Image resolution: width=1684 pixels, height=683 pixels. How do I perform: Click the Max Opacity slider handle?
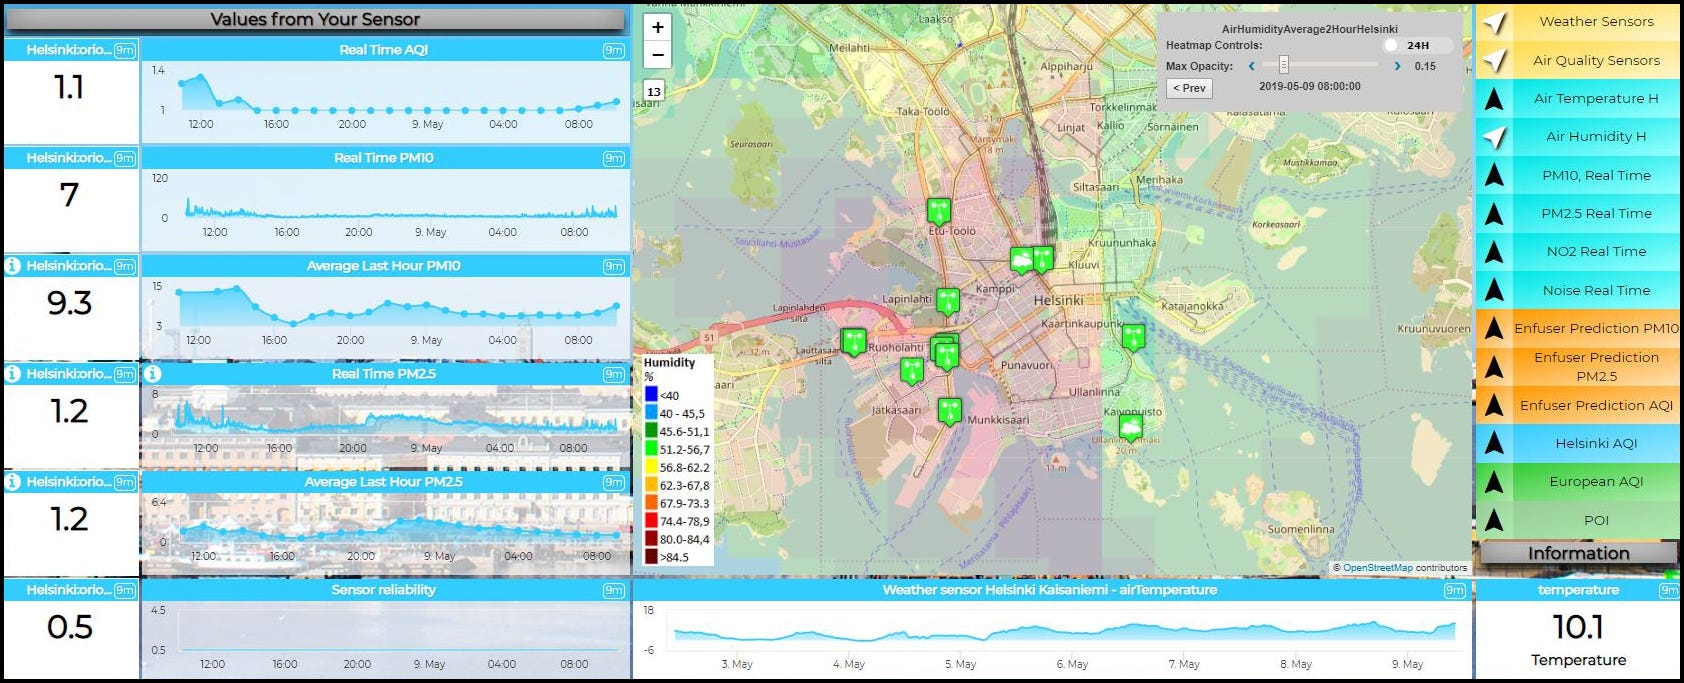pos(1284,66)
